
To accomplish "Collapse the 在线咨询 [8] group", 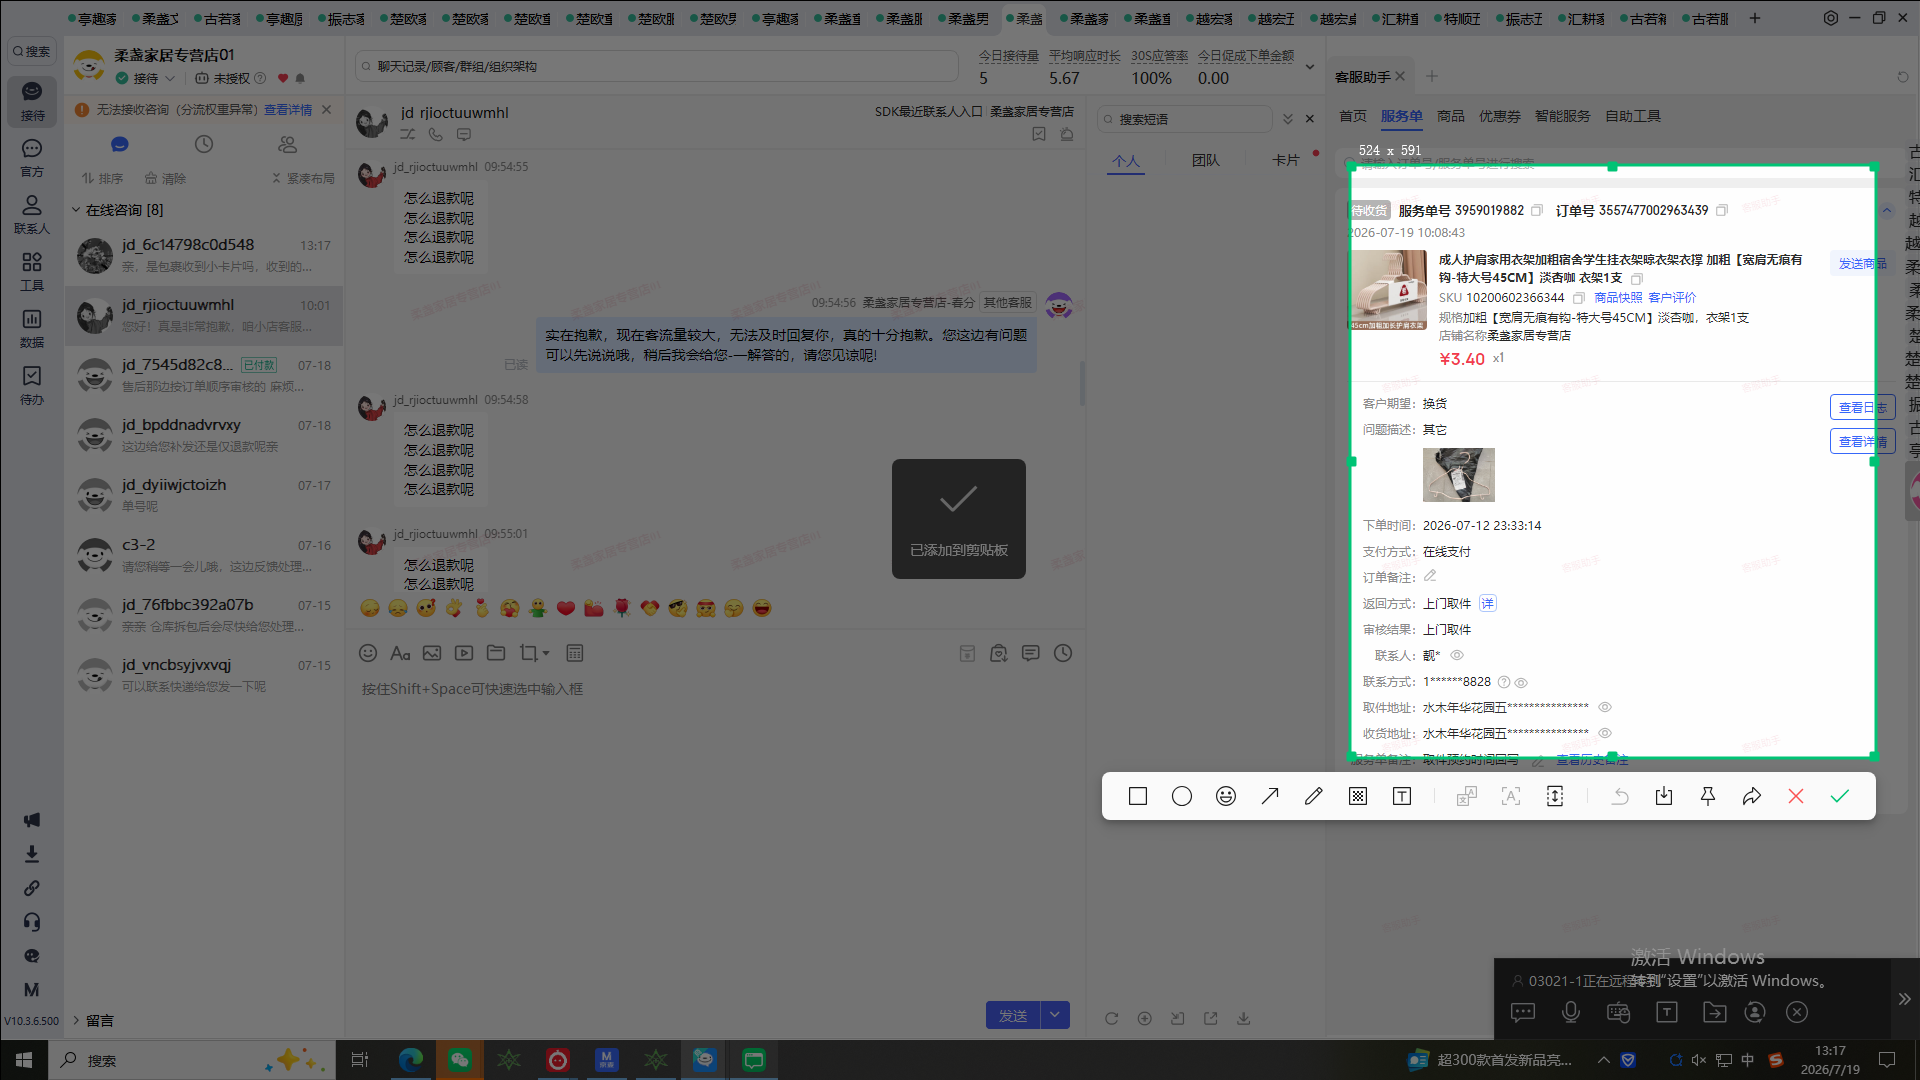I will coord(76,210).
